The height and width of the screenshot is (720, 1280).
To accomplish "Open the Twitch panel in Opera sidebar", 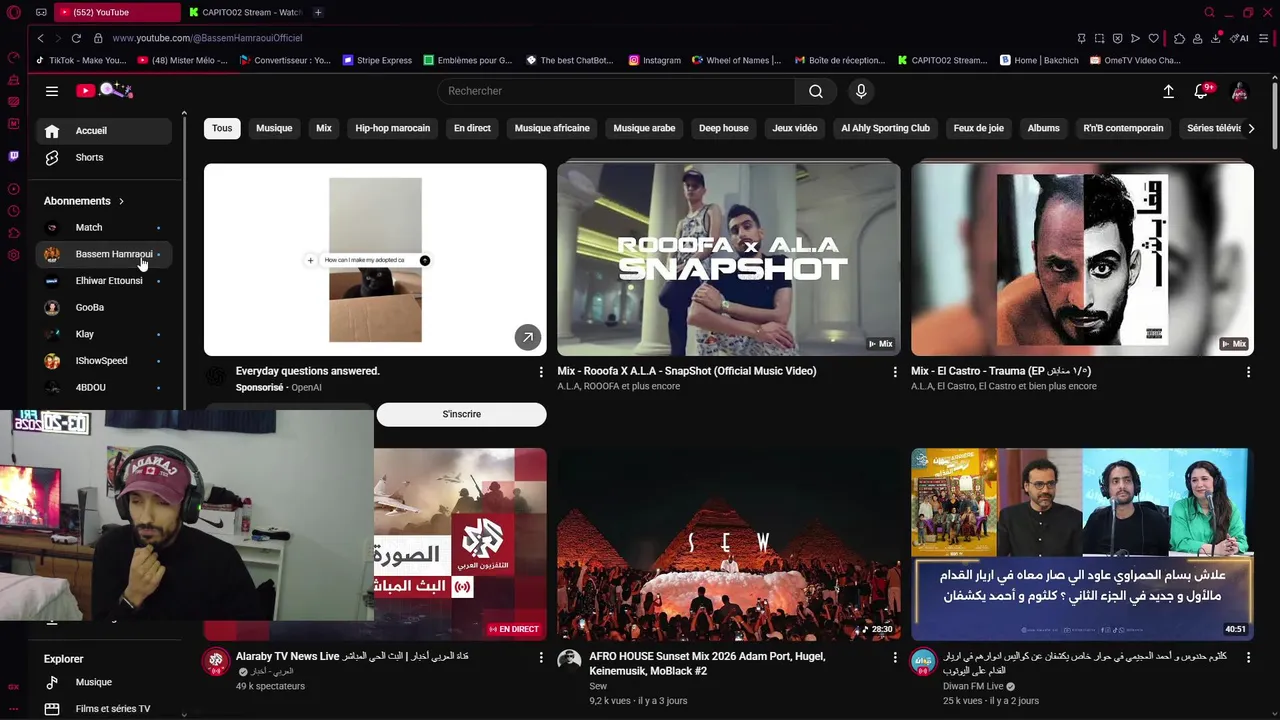I will 13,156.
